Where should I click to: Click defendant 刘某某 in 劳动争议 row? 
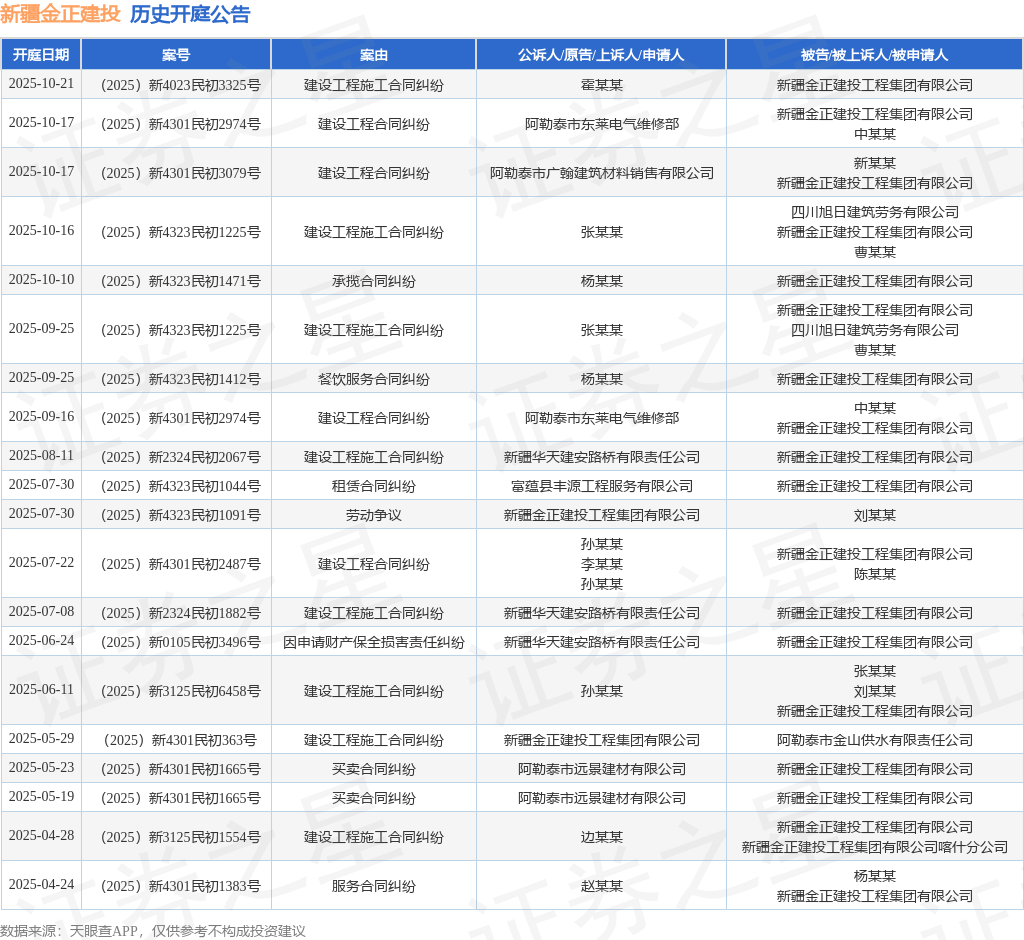874,515
